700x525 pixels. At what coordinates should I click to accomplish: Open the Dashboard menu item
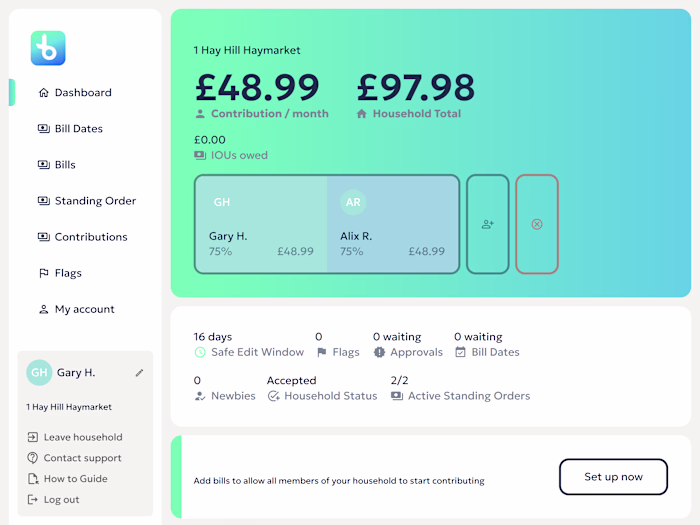point(83,93)
